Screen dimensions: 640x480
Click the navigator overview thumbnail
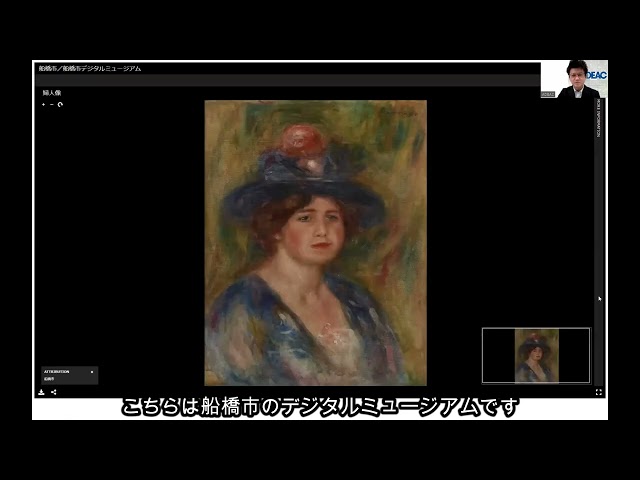[x=536, y=356]
